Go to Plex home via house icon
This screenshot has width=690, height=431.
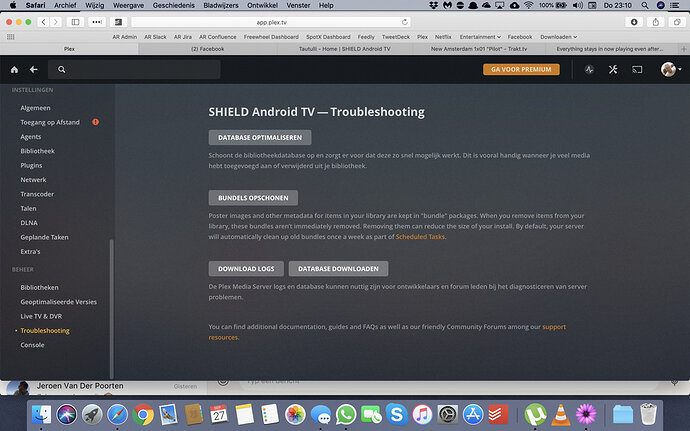[x=15, y=70]
